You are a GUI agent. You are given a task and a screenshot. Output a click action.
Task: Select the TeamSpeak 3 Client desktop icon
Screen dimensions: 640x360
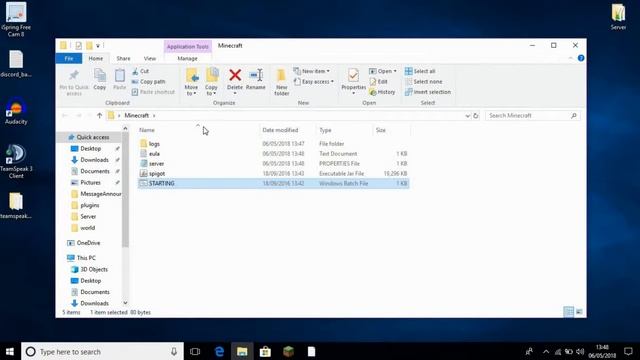[x=16, y=161]
